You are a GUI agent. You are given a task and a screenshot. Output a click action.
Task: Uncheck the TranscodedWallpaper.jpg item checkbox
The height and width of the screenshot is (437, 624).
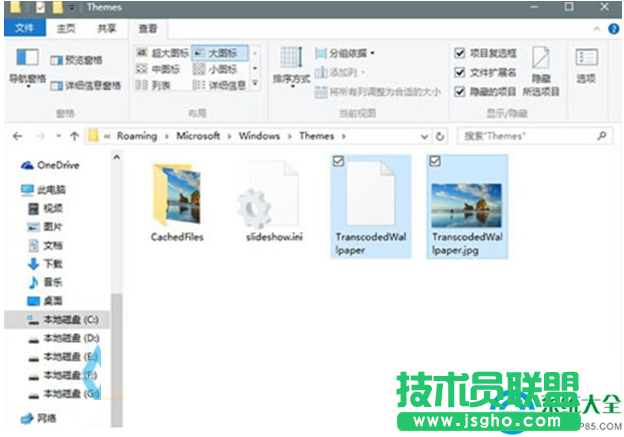tap(435, 161)
